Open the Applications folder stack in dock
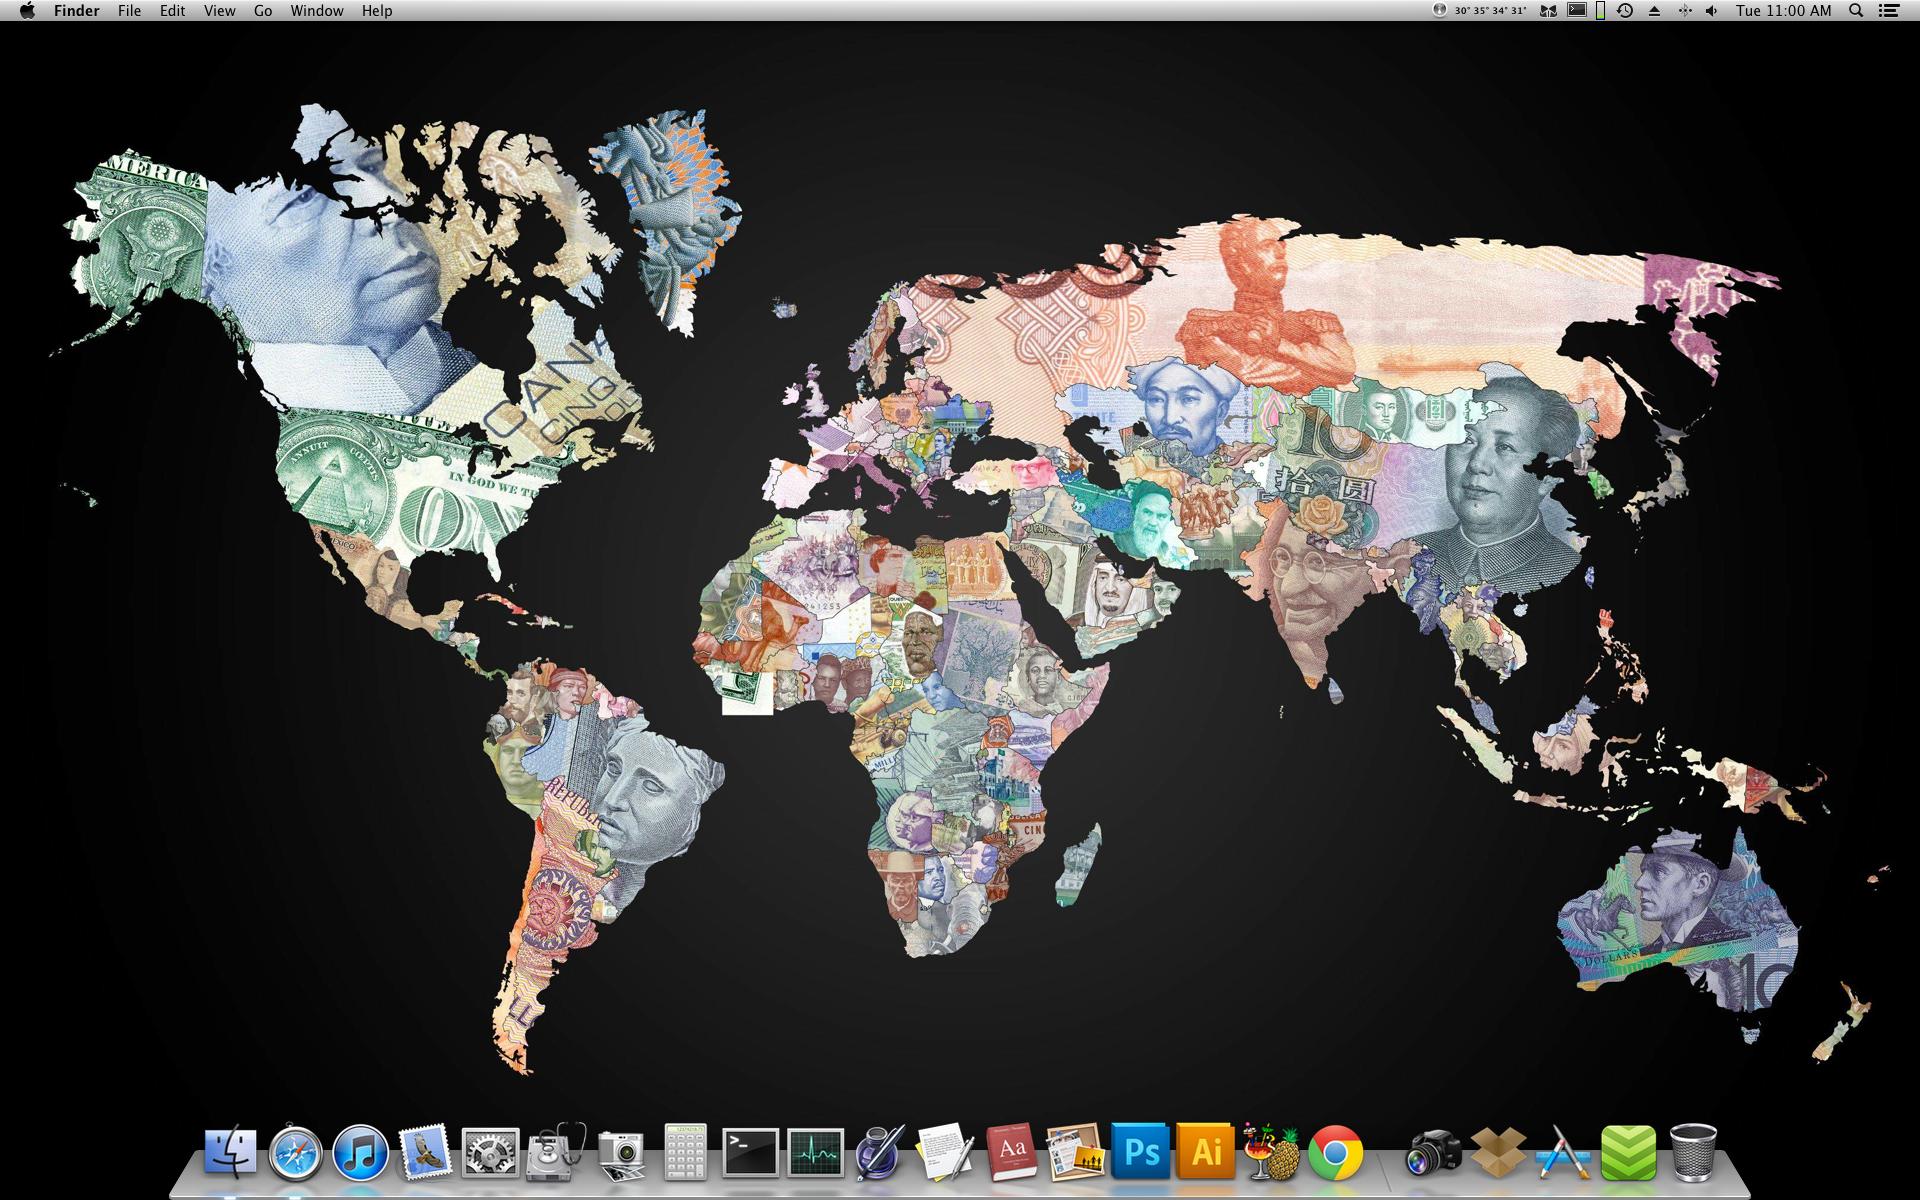1920x1200 pixels. 1563,1153
